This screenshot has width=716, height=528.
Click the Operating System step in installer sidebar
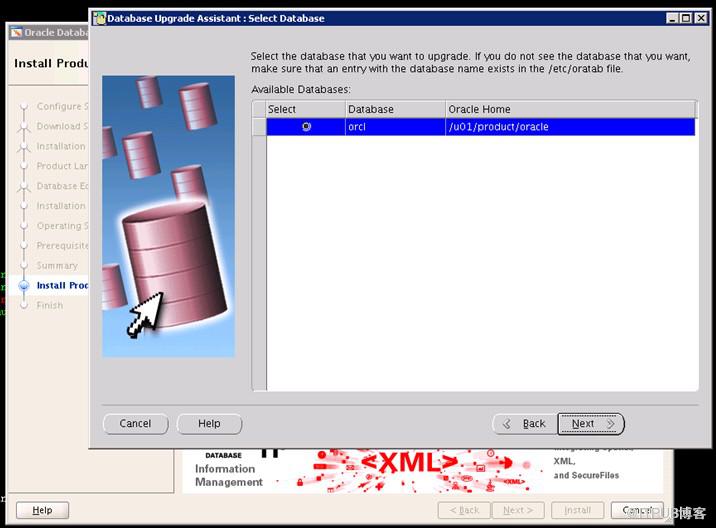62,226
